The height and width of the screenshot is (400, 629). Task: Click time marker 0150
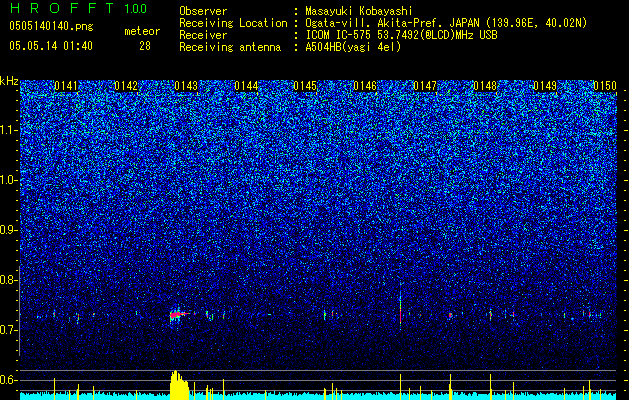point(605,86)
